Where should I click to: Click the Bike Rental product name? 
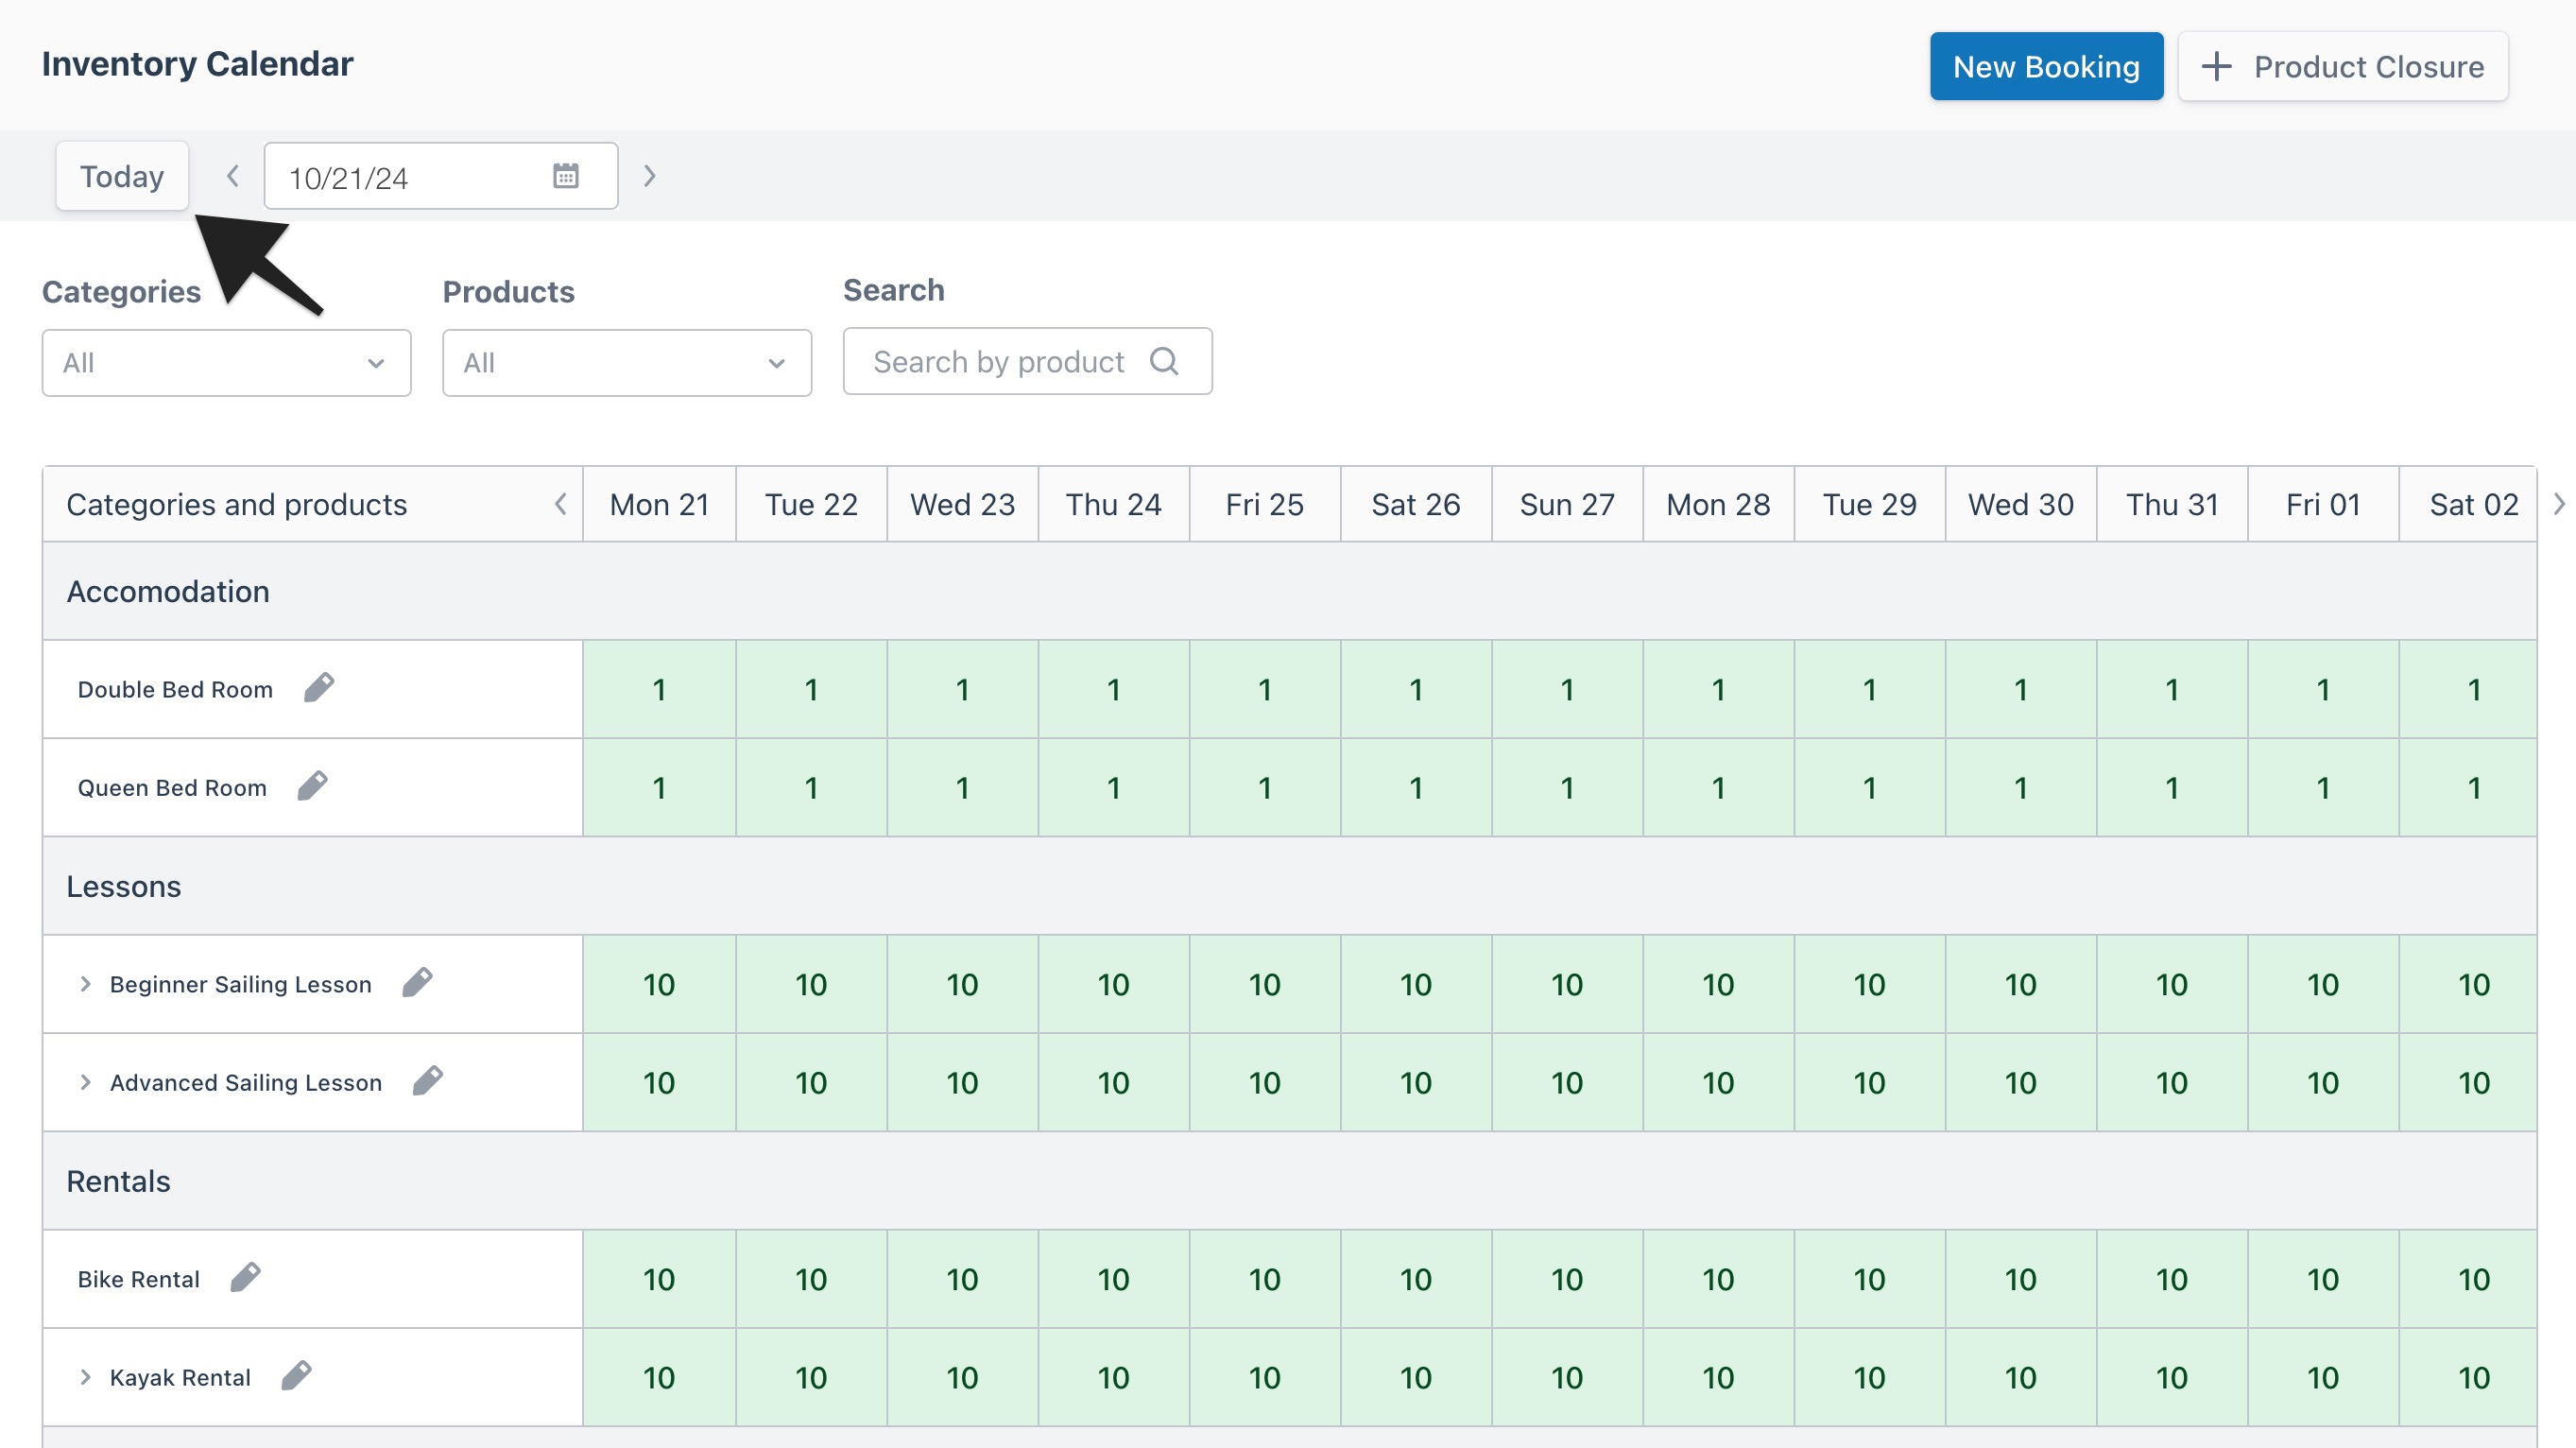(139, 1279)
